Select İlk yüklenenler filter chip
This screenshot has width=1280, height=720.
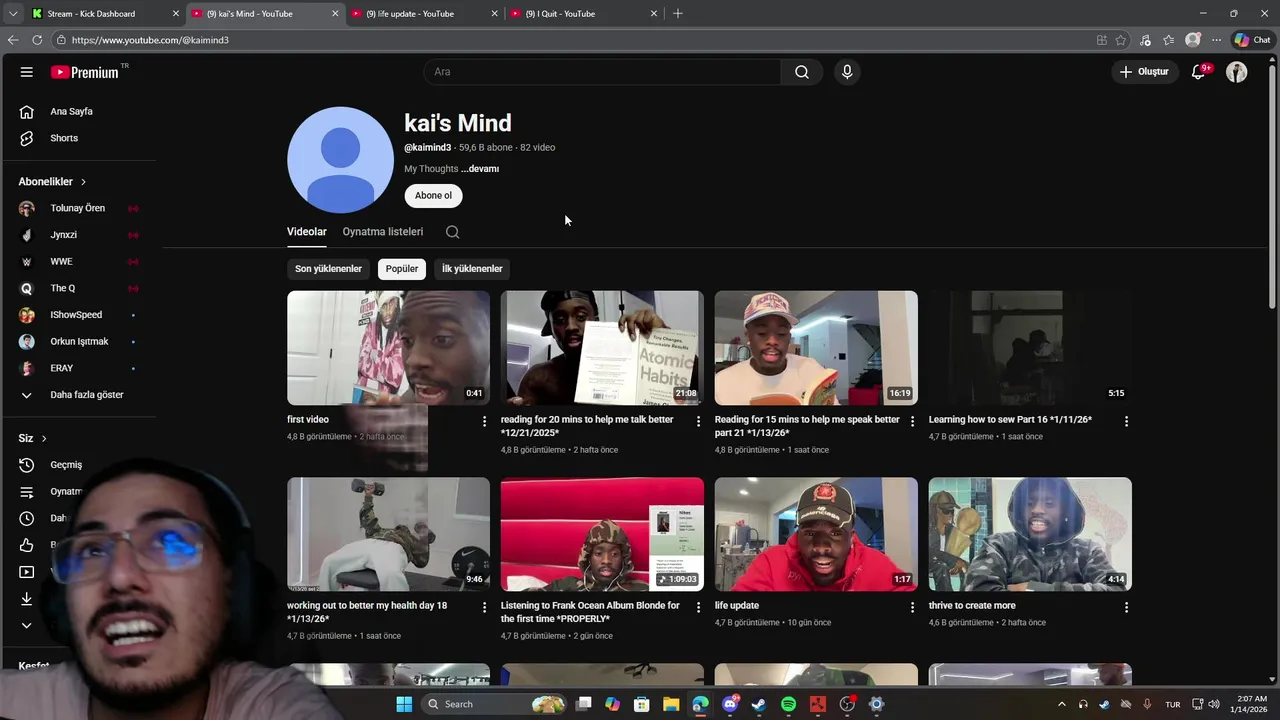click(x=472, y=269)
